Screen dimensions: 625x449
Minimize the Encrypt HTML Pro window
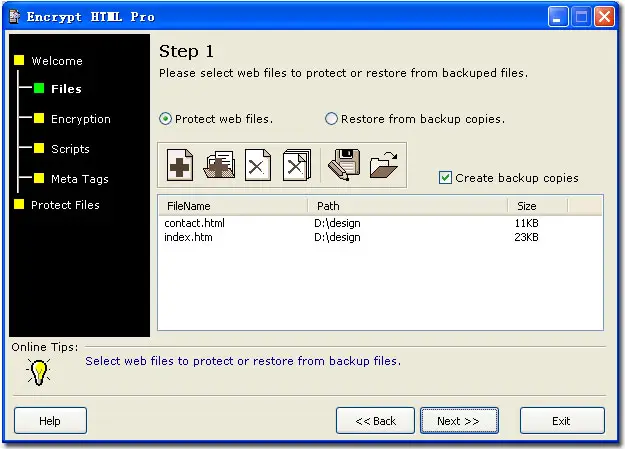[x=558, y=17]
